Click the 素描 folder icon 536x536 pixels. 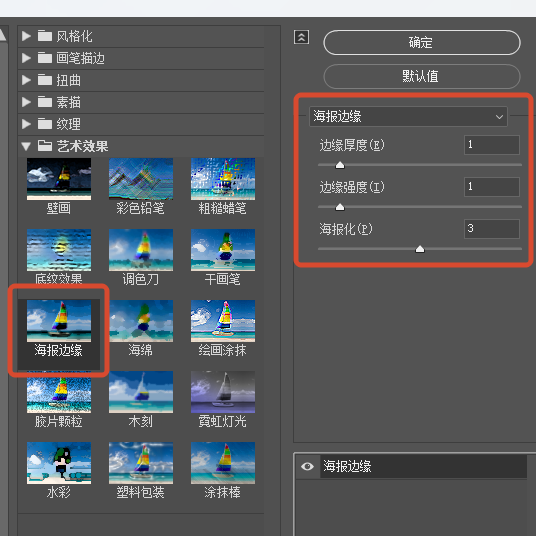(x=45, y=102)
